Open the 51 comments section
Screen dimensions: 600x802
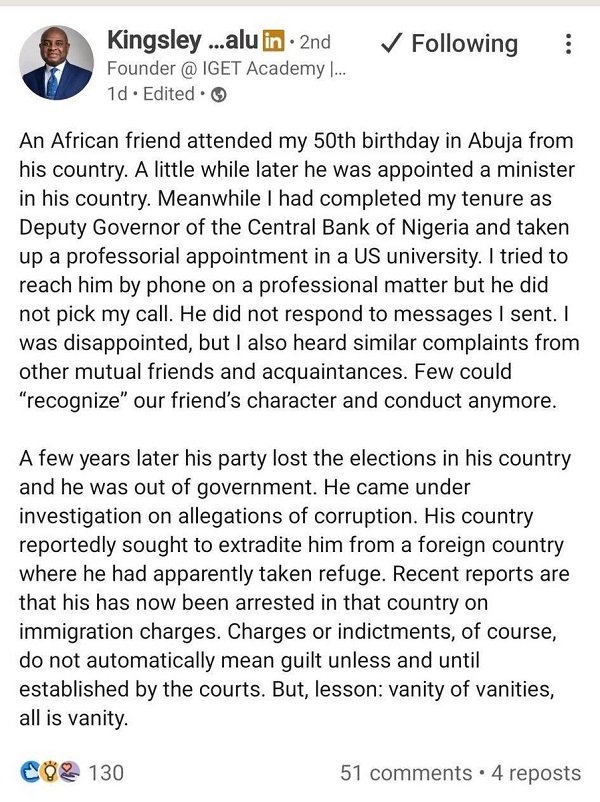(x=406, y=773)
